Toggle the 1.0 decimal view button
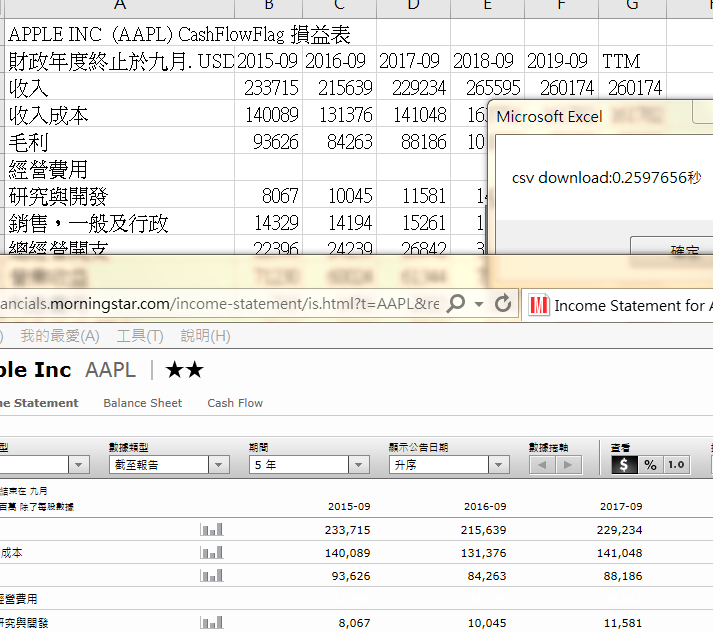This screenshot has width=713, height=632. click(x=677, y=465)
